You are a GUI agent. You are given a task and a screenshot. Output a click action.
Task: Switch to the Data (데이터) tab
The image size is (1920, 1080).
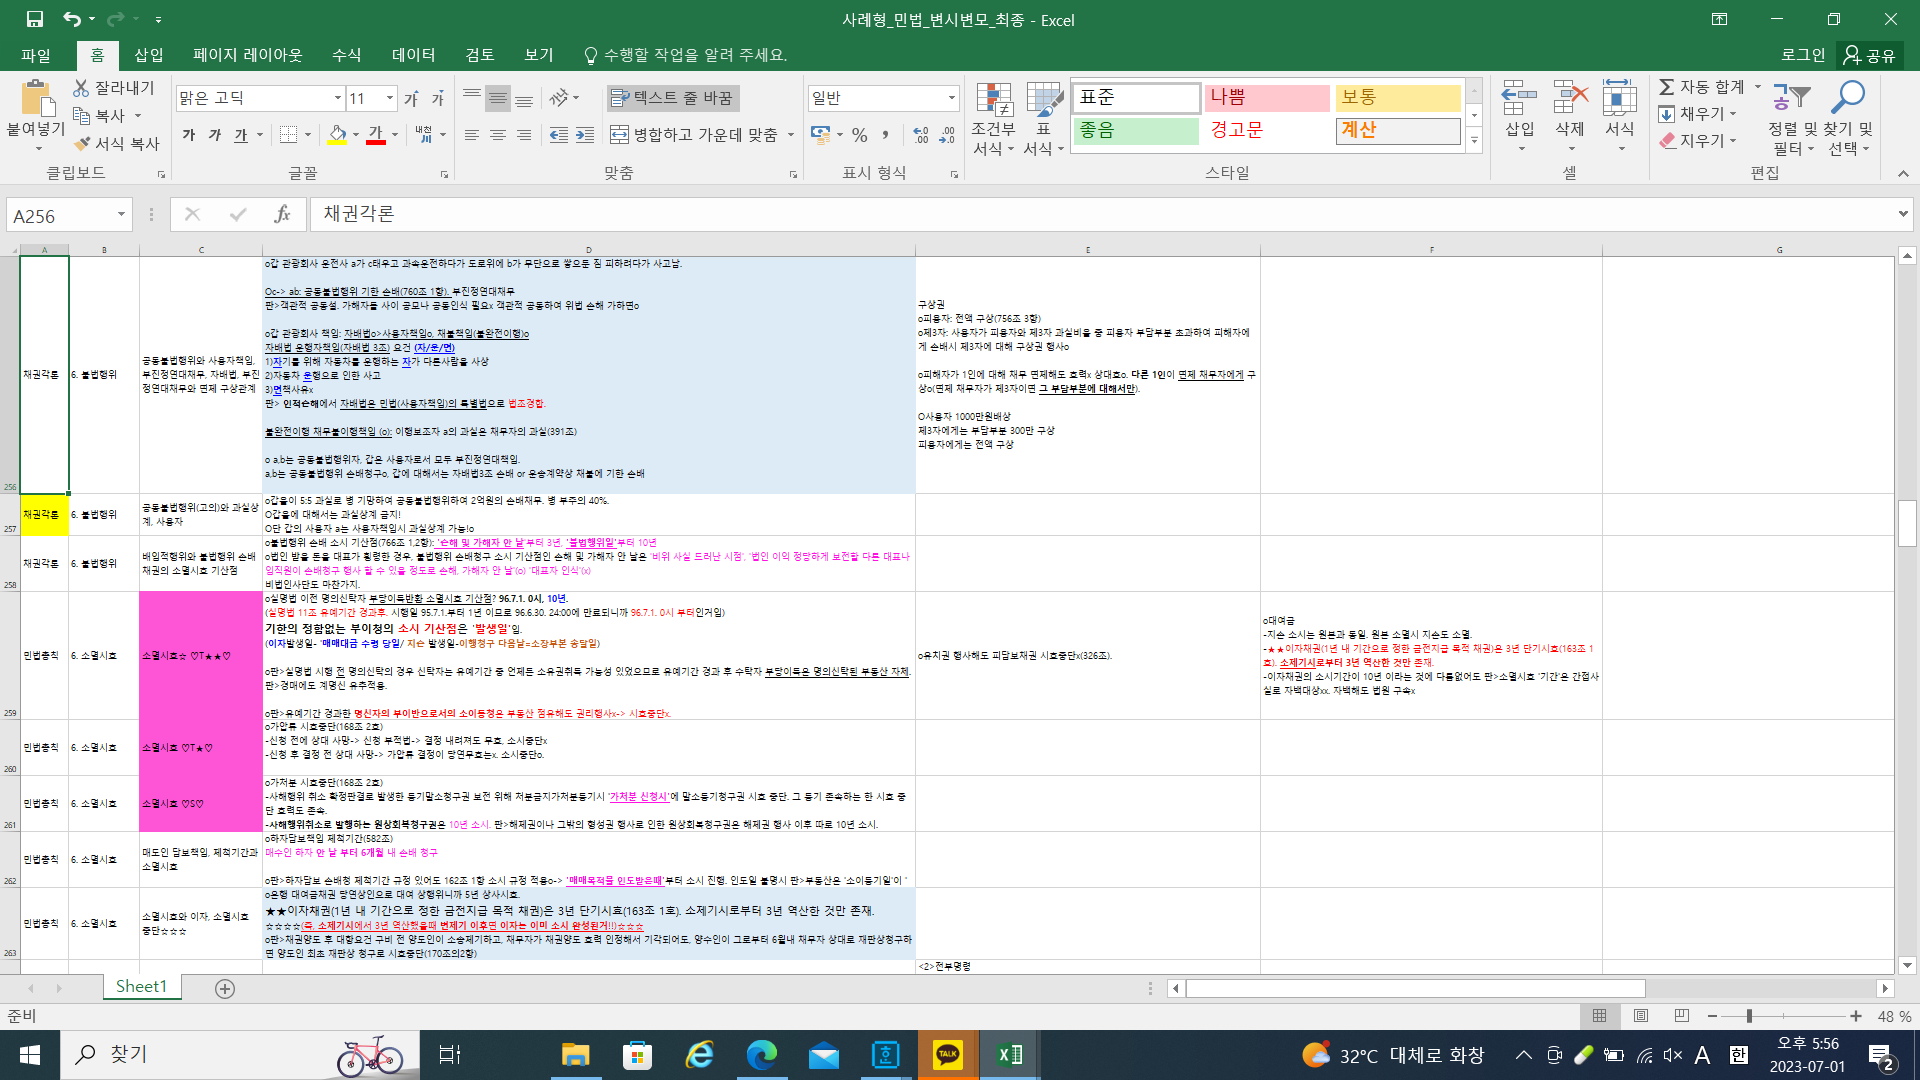click(413, 55)
